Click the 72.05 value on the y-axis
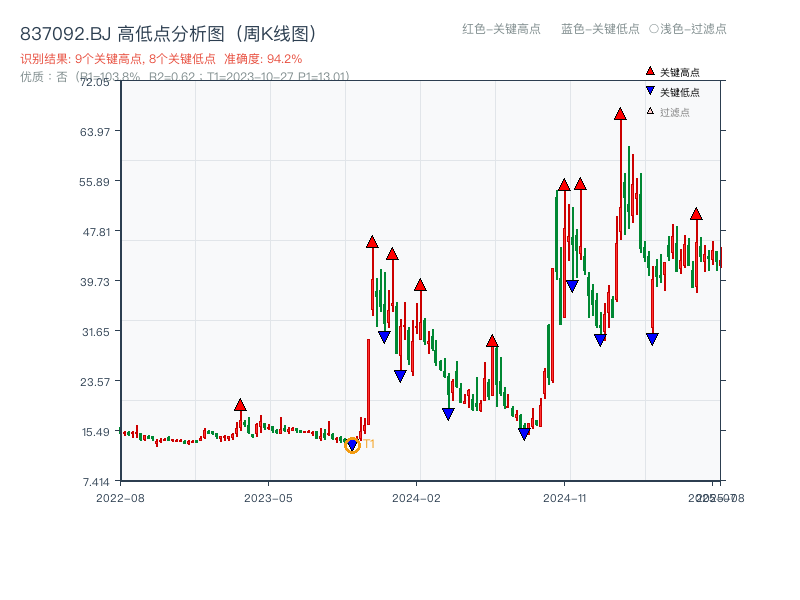 pos(97,84)
